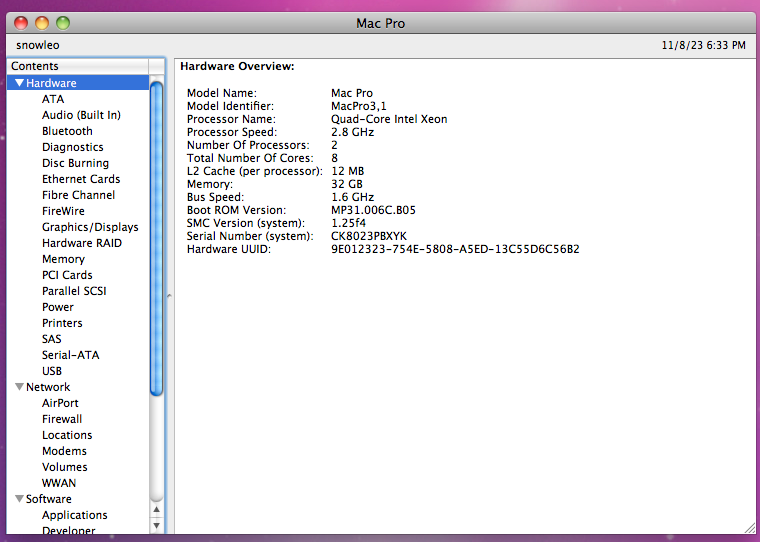Click the yellow minimize window button
Viewport: 760px width, 542px height.
(42, 23)
